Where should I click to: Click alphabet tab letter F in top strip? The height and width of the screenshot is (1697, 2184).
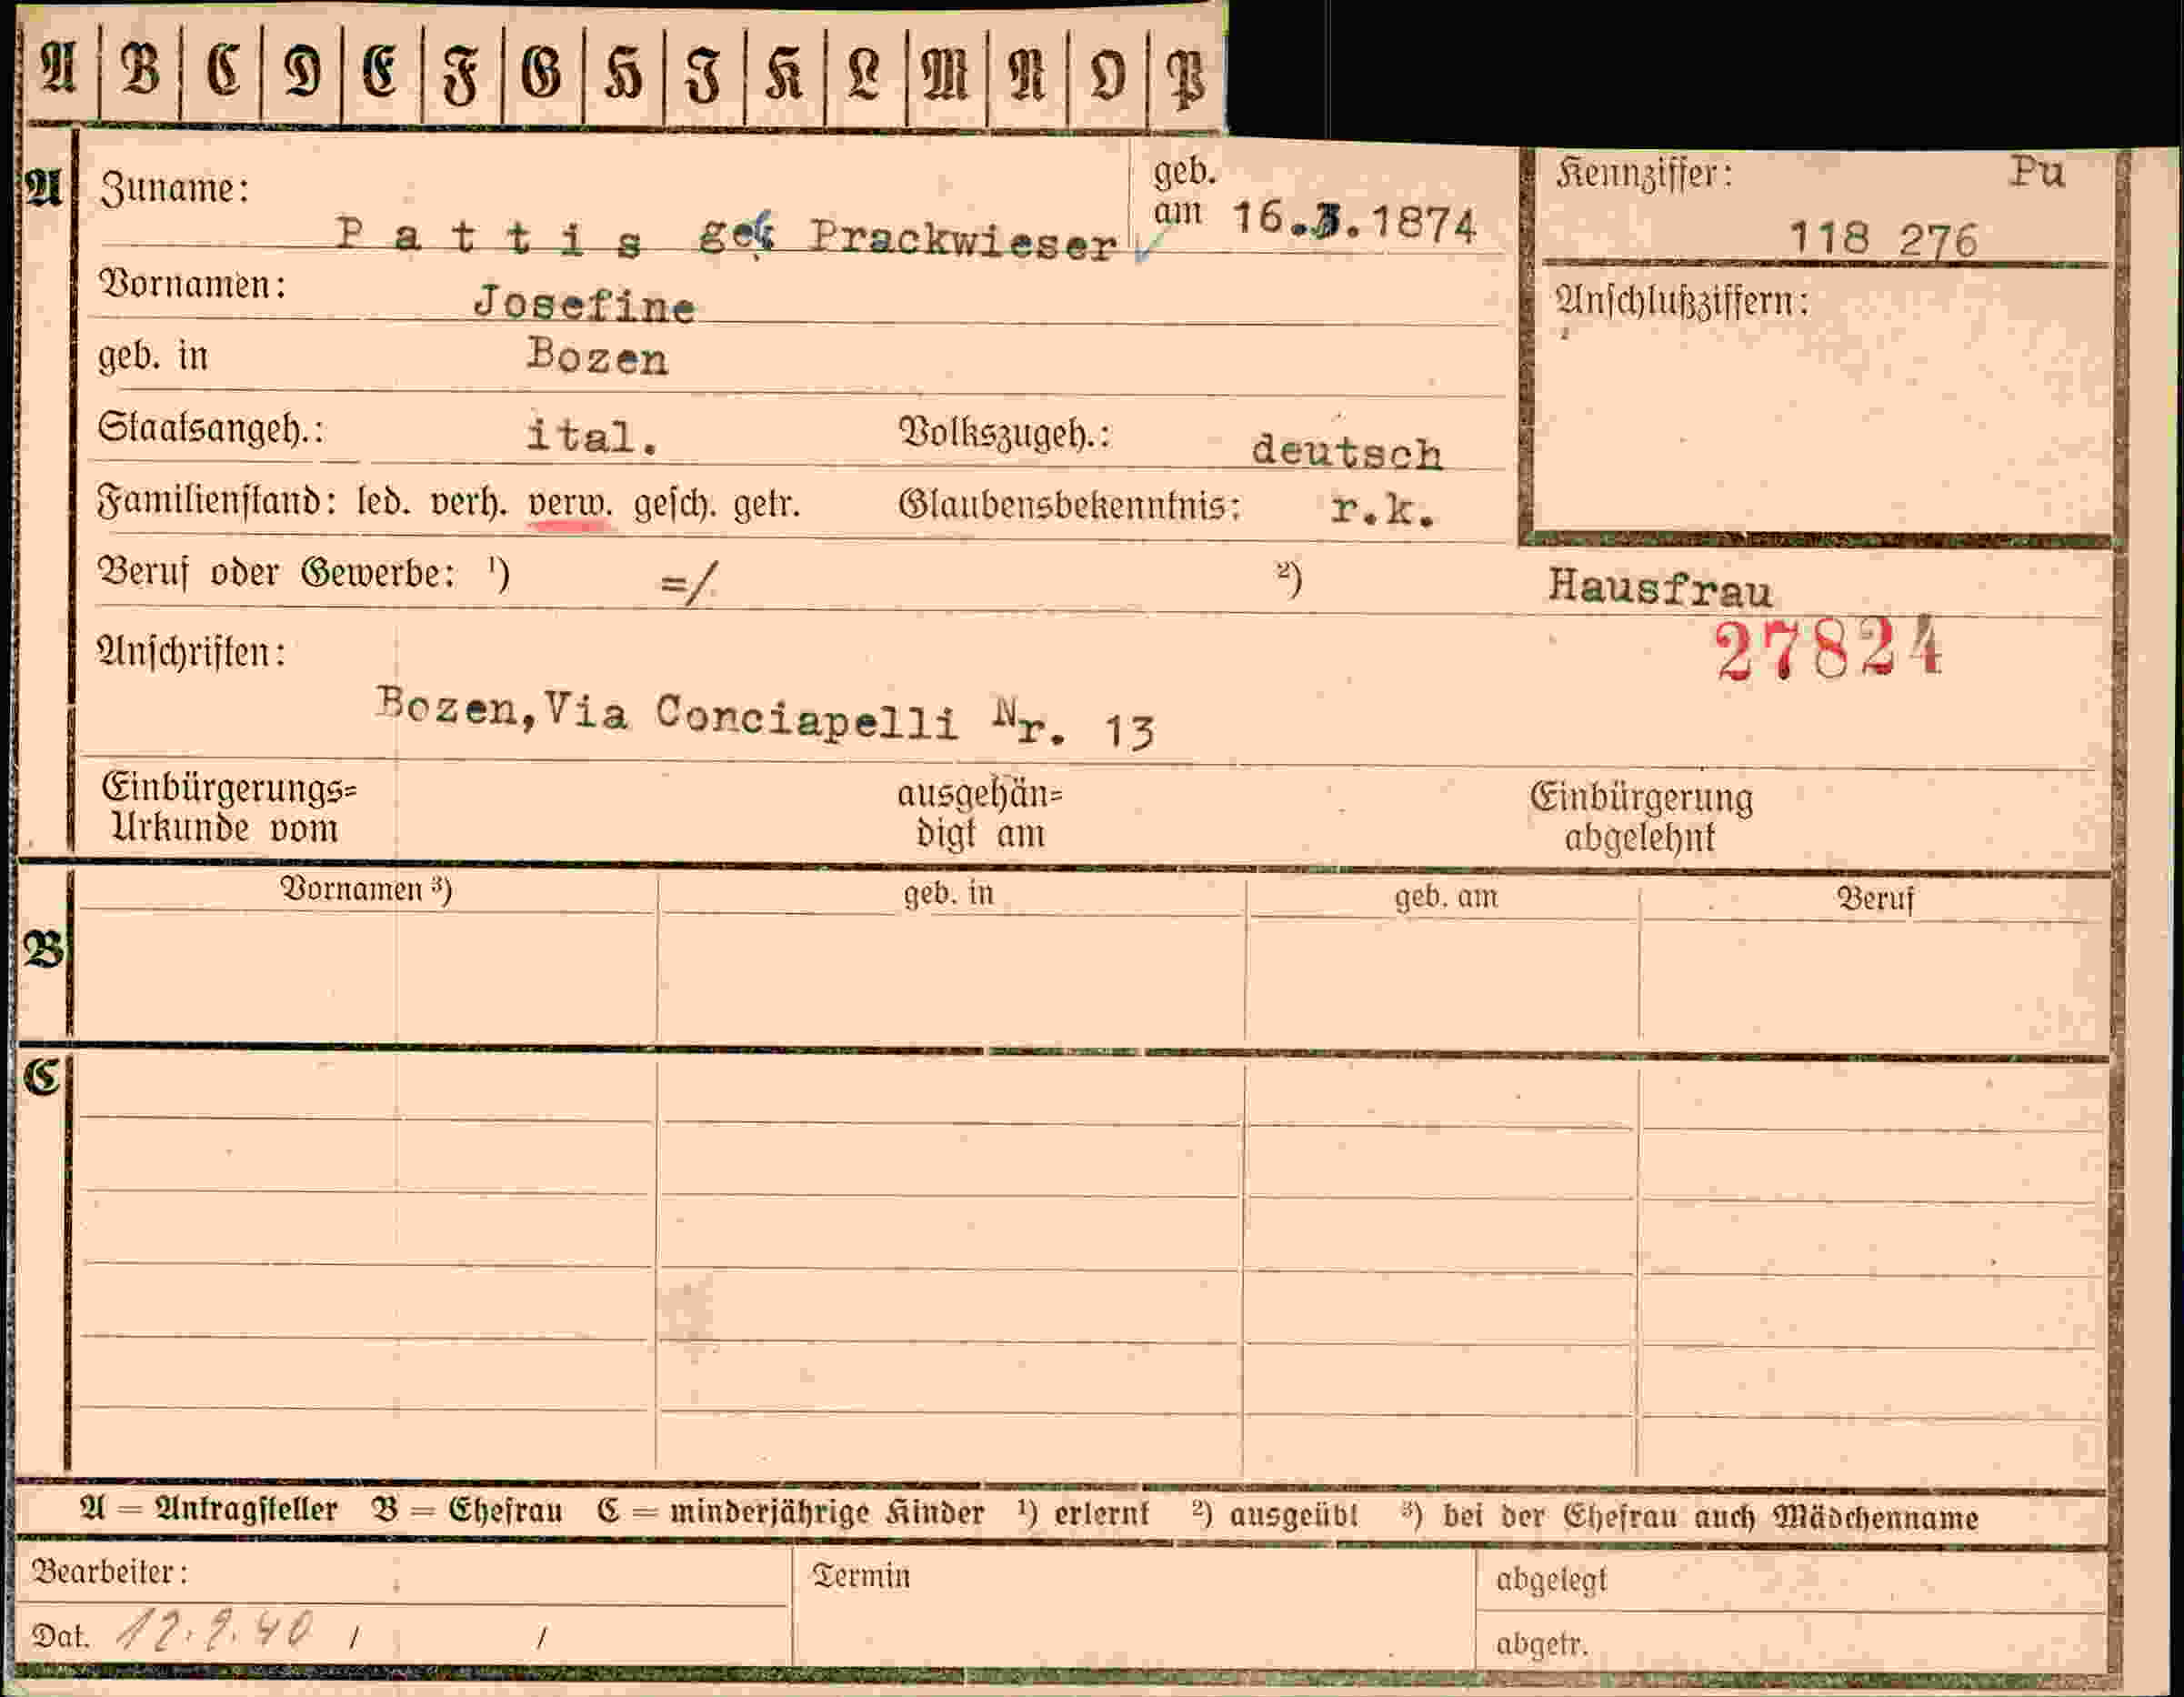(x=462, y=74)
